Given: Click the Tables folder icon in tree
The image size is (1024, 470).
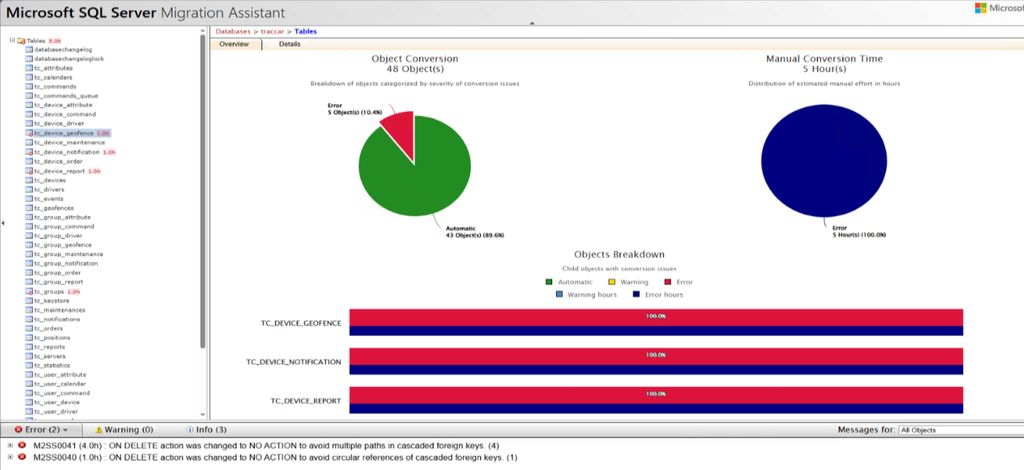Looking at the screenshot, I should (21, 40).
